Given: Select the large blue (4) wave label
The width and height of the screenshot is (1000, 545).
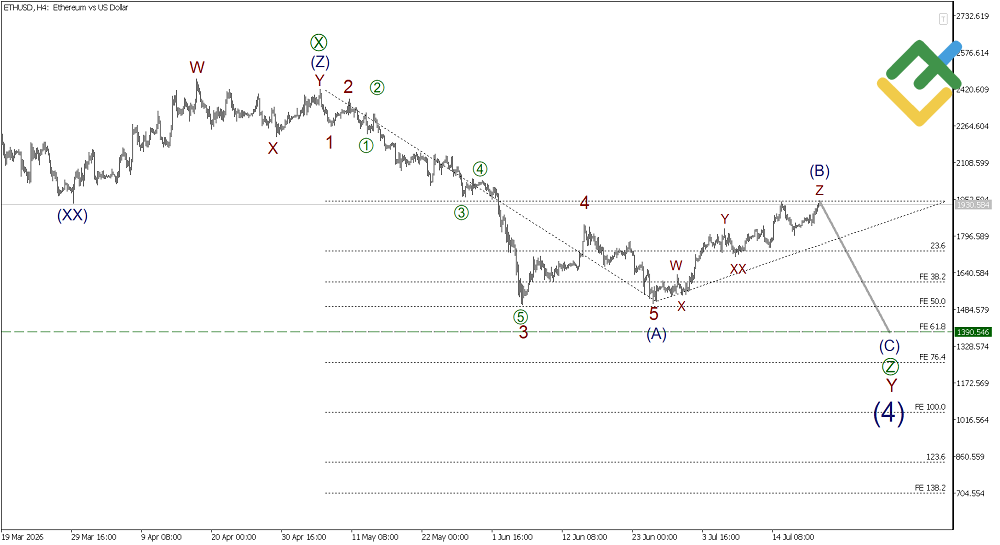Looking at the screenshot, I should point(888,413).
